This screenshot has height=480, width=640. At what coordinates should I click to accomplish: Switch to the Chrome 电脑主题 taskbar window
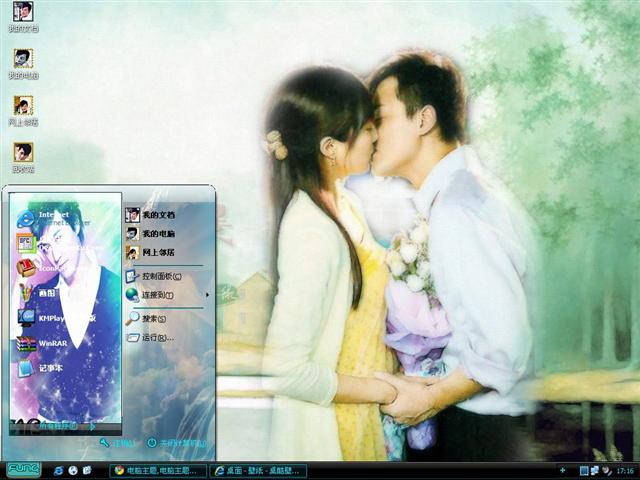[158, 471]
